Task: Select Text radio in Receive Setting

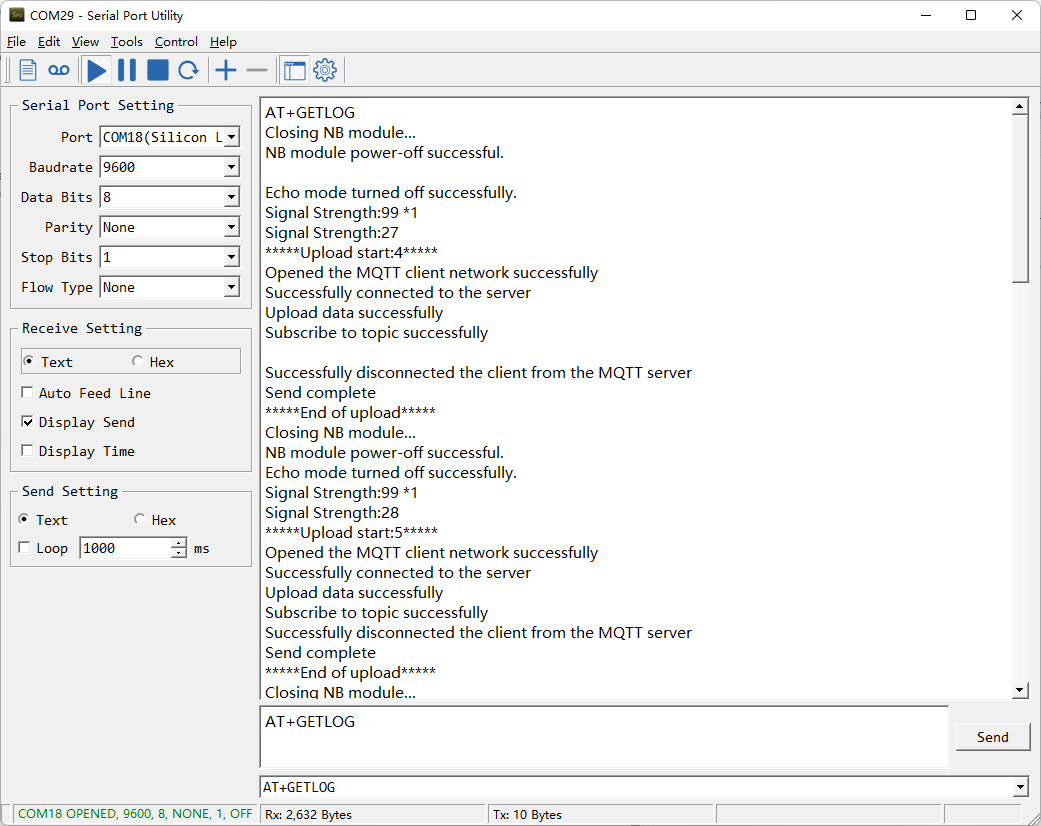Action: click(29, 361)
